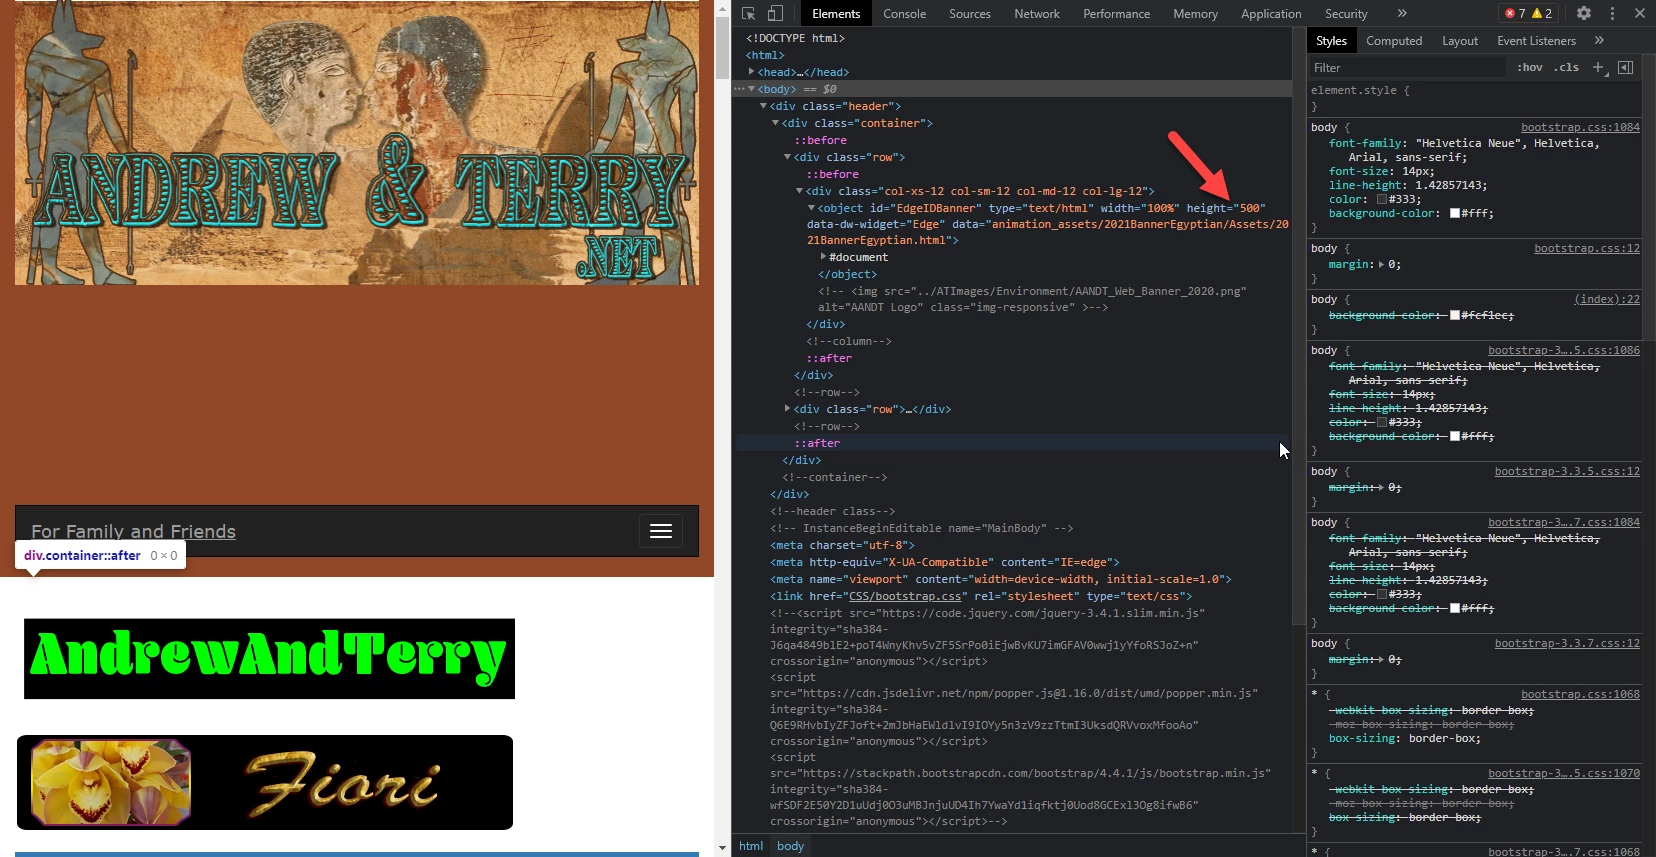Screen dimensions: 1656x857
Task: Click the AndrewAndTerry green logo banner
Action: 269,659
